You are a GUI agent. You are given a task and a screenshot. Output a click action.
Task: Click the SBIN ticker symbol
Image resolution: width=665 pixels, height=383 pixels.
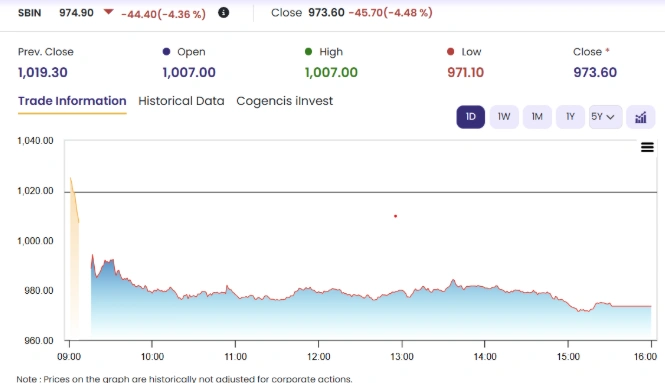tap(29, 13)
